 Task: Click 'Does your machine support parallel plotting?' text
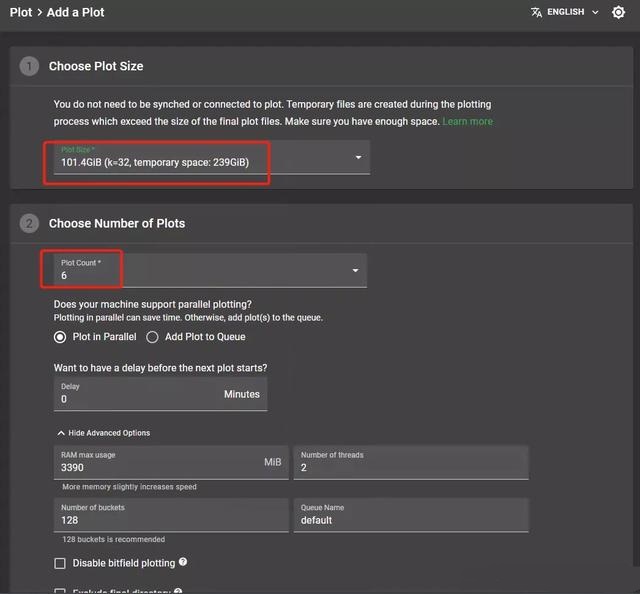click(153, 304)
